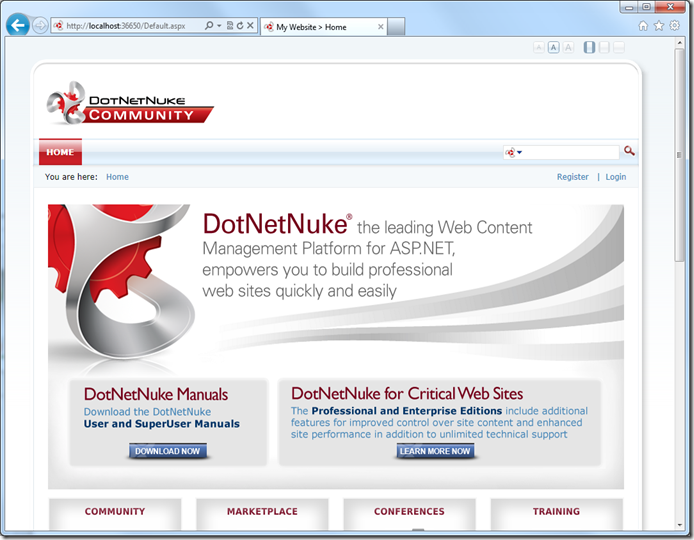Image resolution: width=694 pixels, height=540 pixels.
Task: Open the Register link
Action: [573, 177]
